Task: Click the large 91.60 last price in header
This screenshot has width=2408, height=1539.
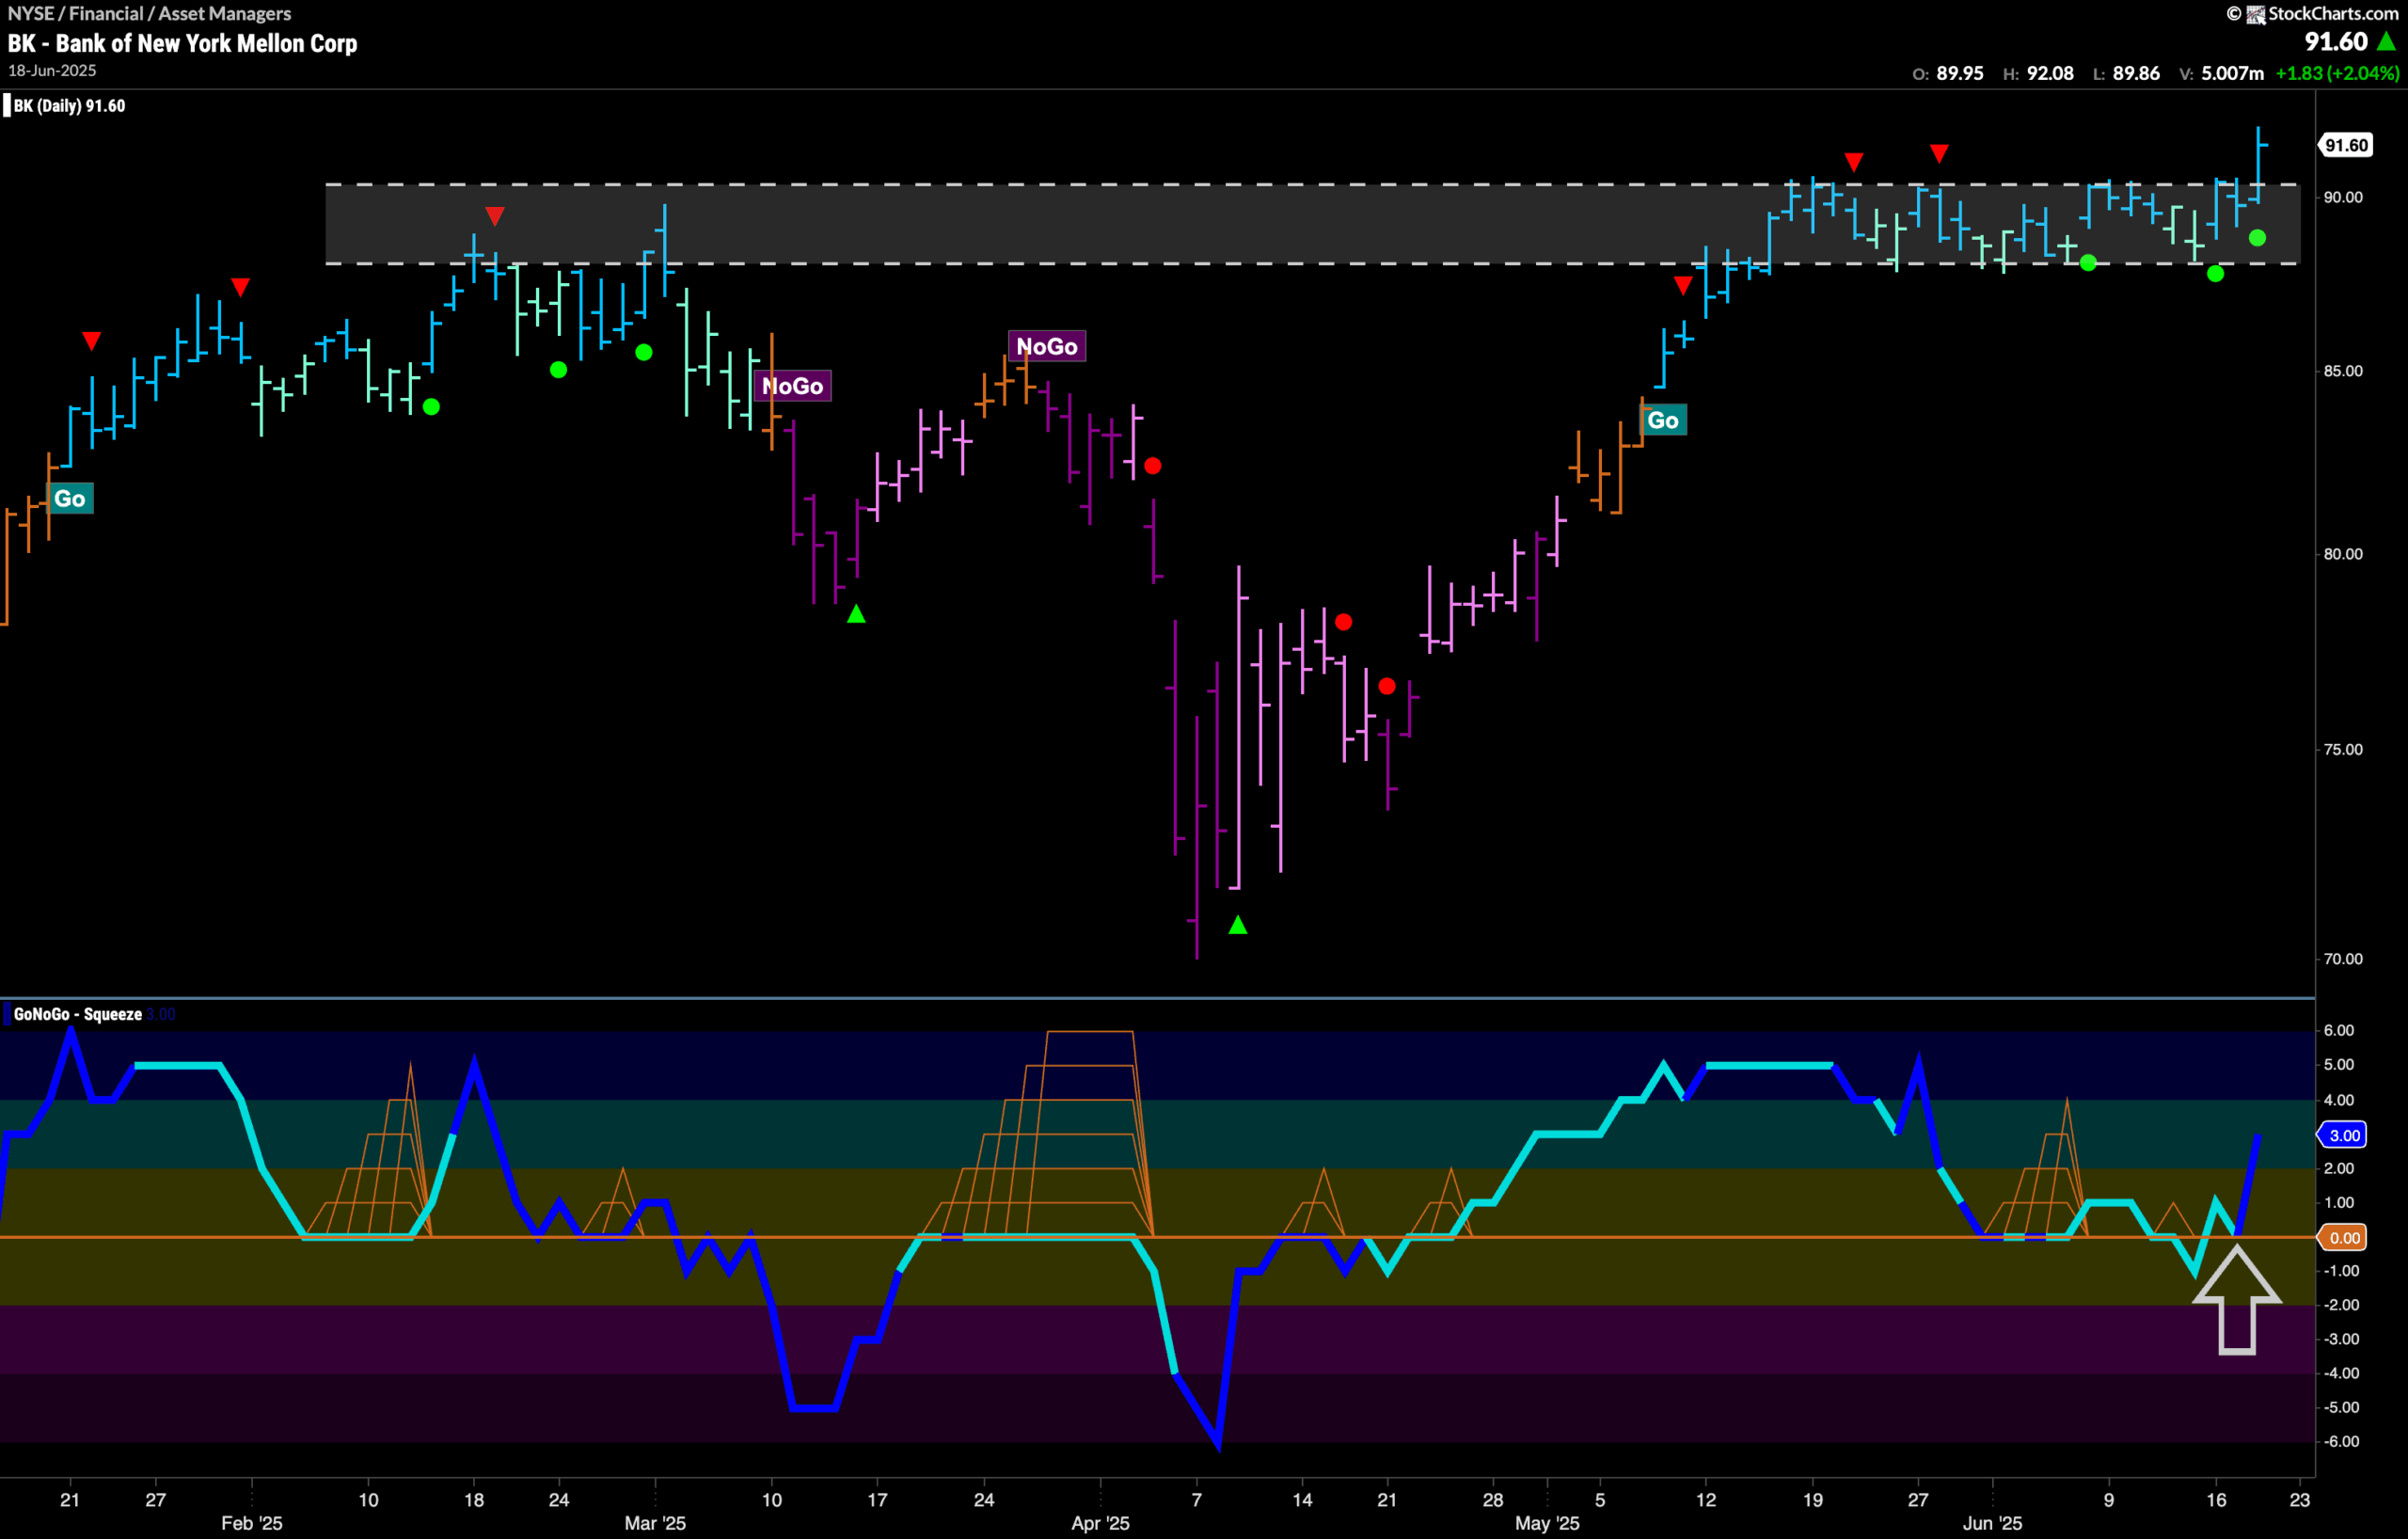Action: 2336,41
